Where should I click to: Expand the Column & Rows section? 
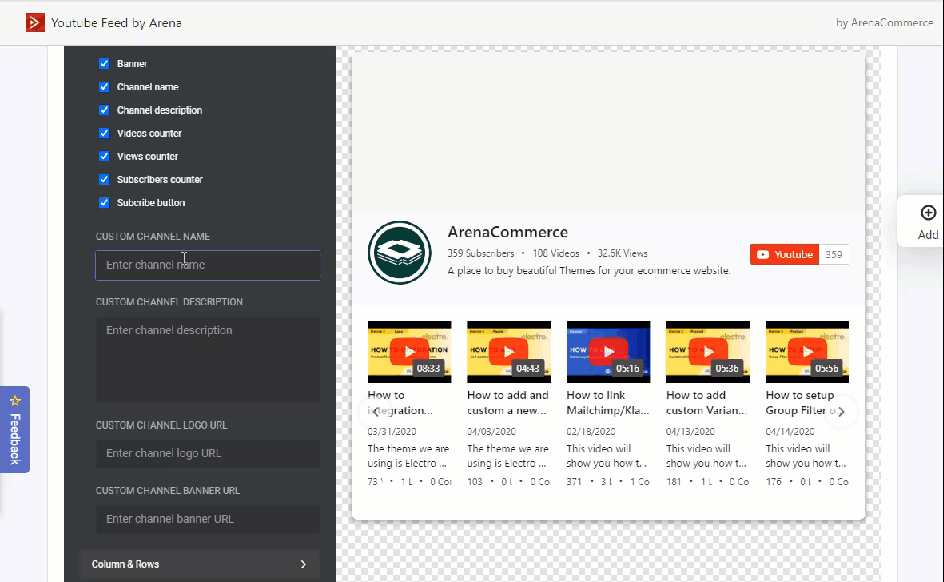pos(199,565)
